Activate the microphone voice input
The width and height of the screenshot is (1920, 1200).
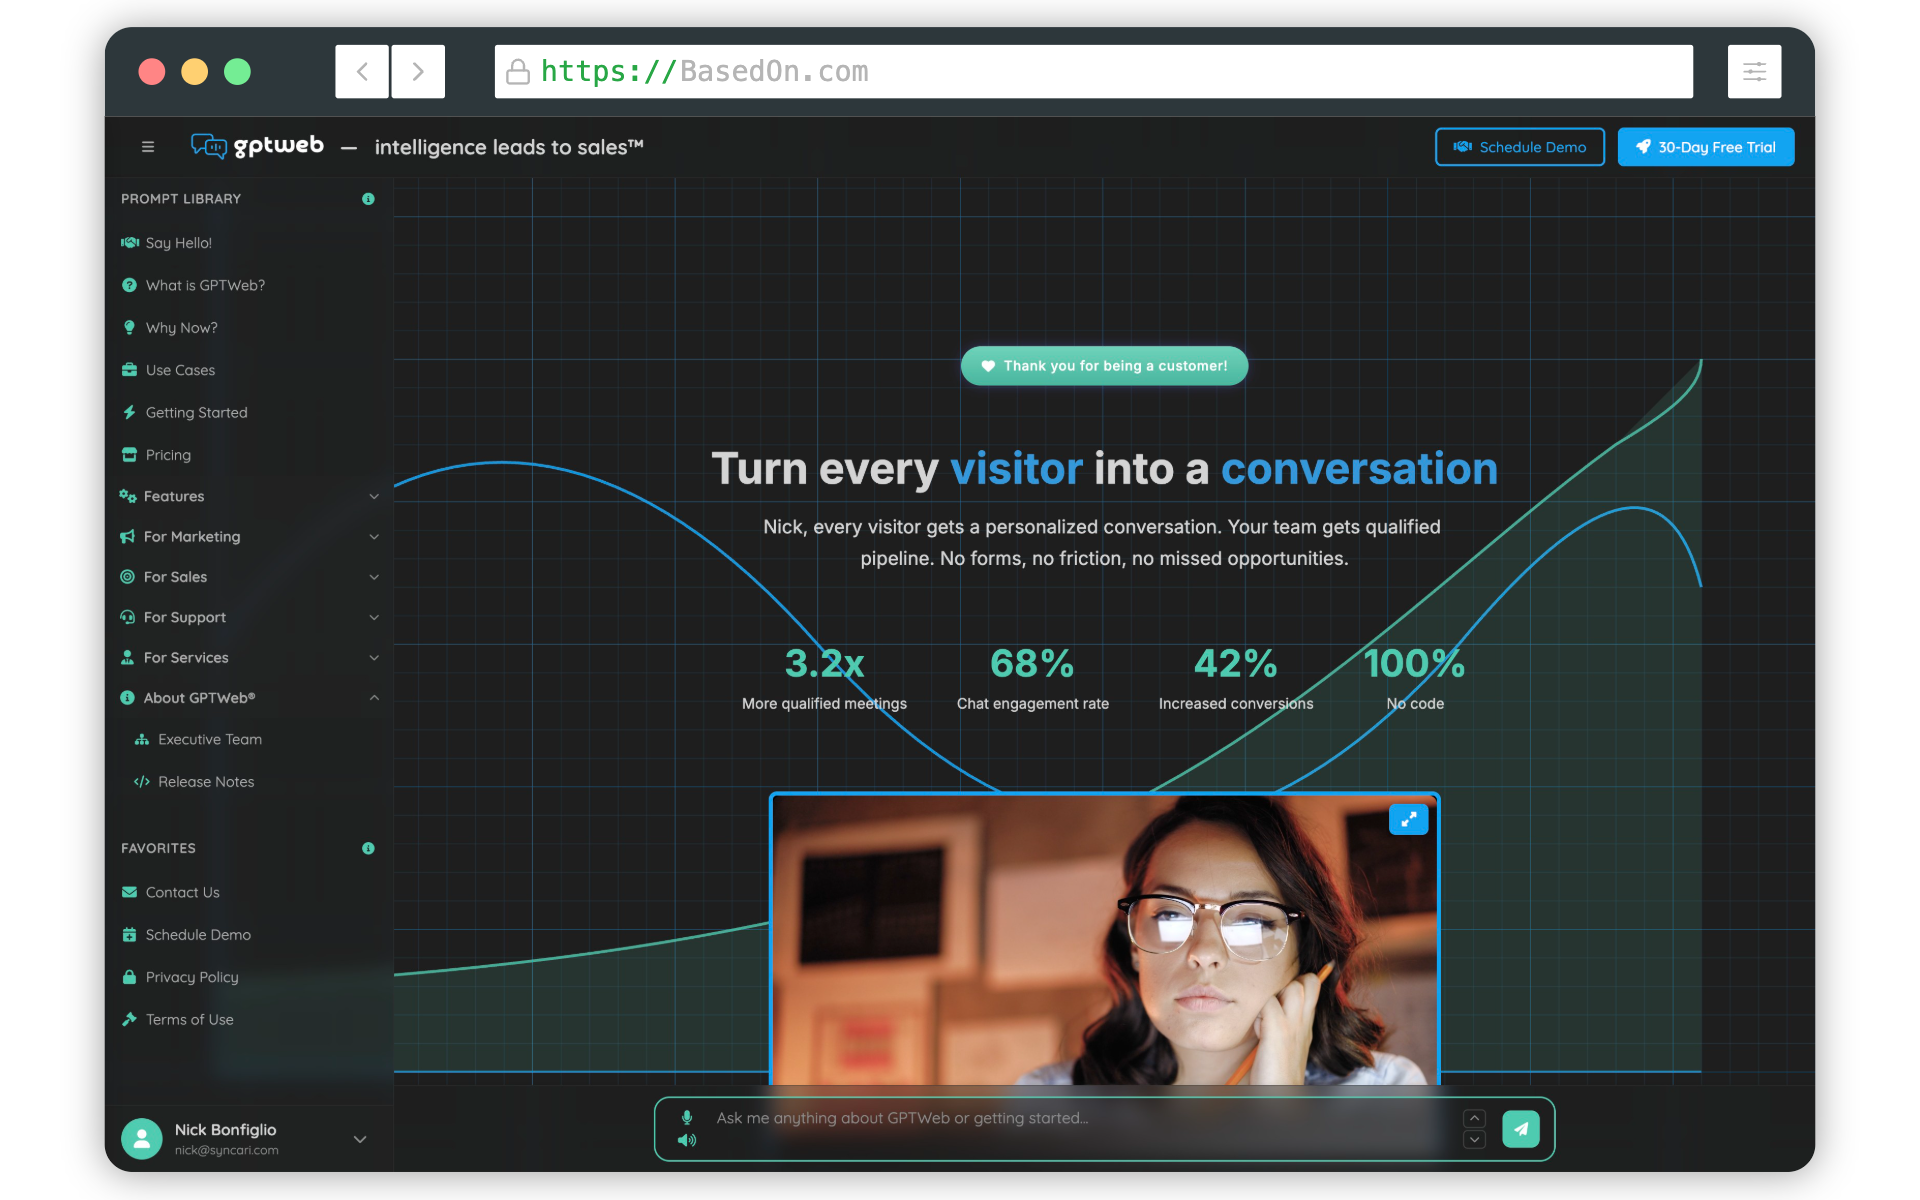point(687,1117)
